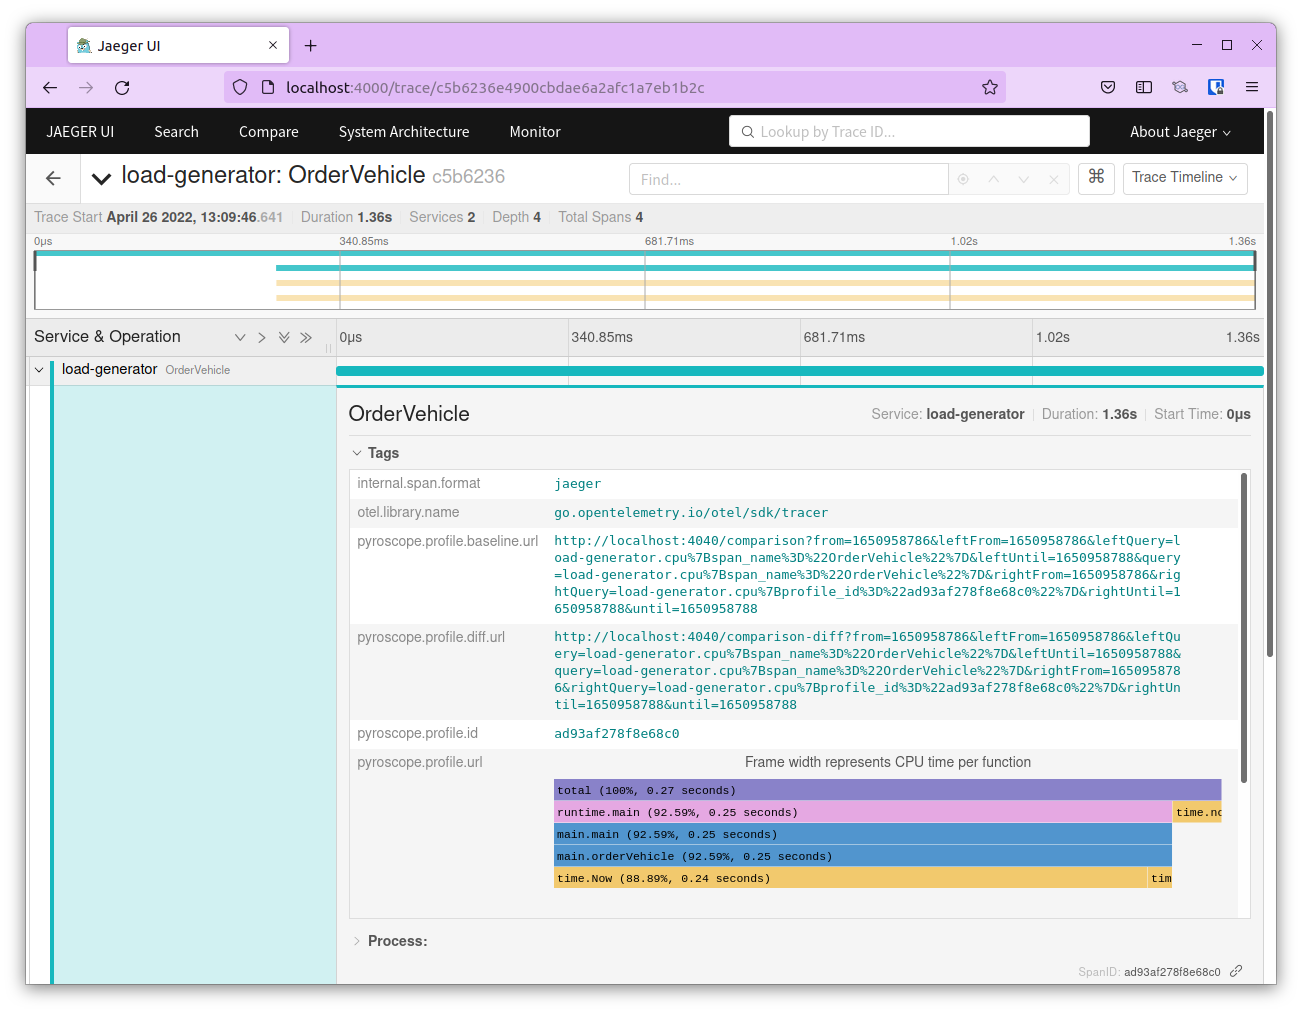Open the Monitor page
This screenshot has height=1013, width=1302.
535,132
